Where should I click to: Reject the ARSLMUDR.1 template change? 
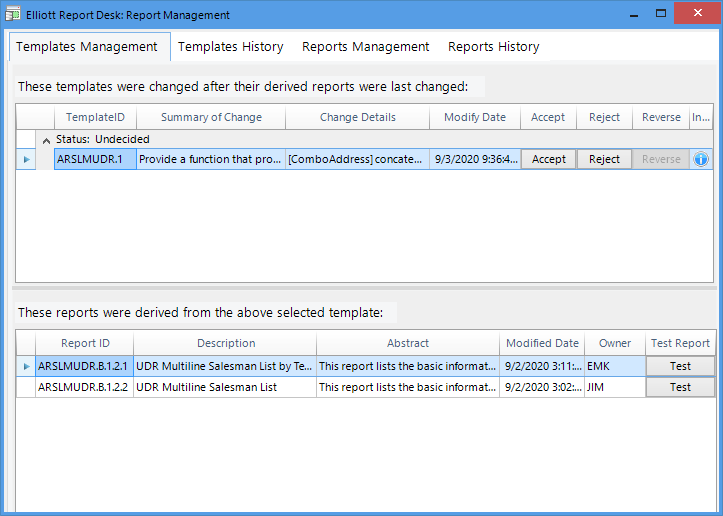(x=604, y=159)
